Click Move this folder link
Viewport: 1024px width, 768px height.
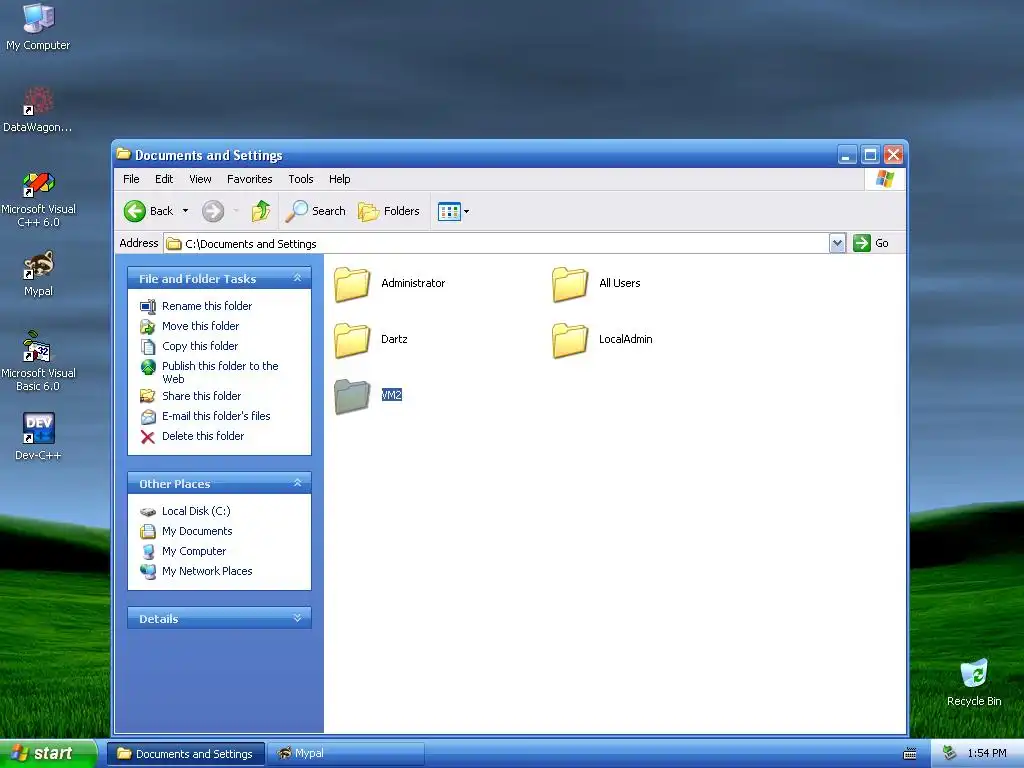pyautogui.click(x=200, y=326)
